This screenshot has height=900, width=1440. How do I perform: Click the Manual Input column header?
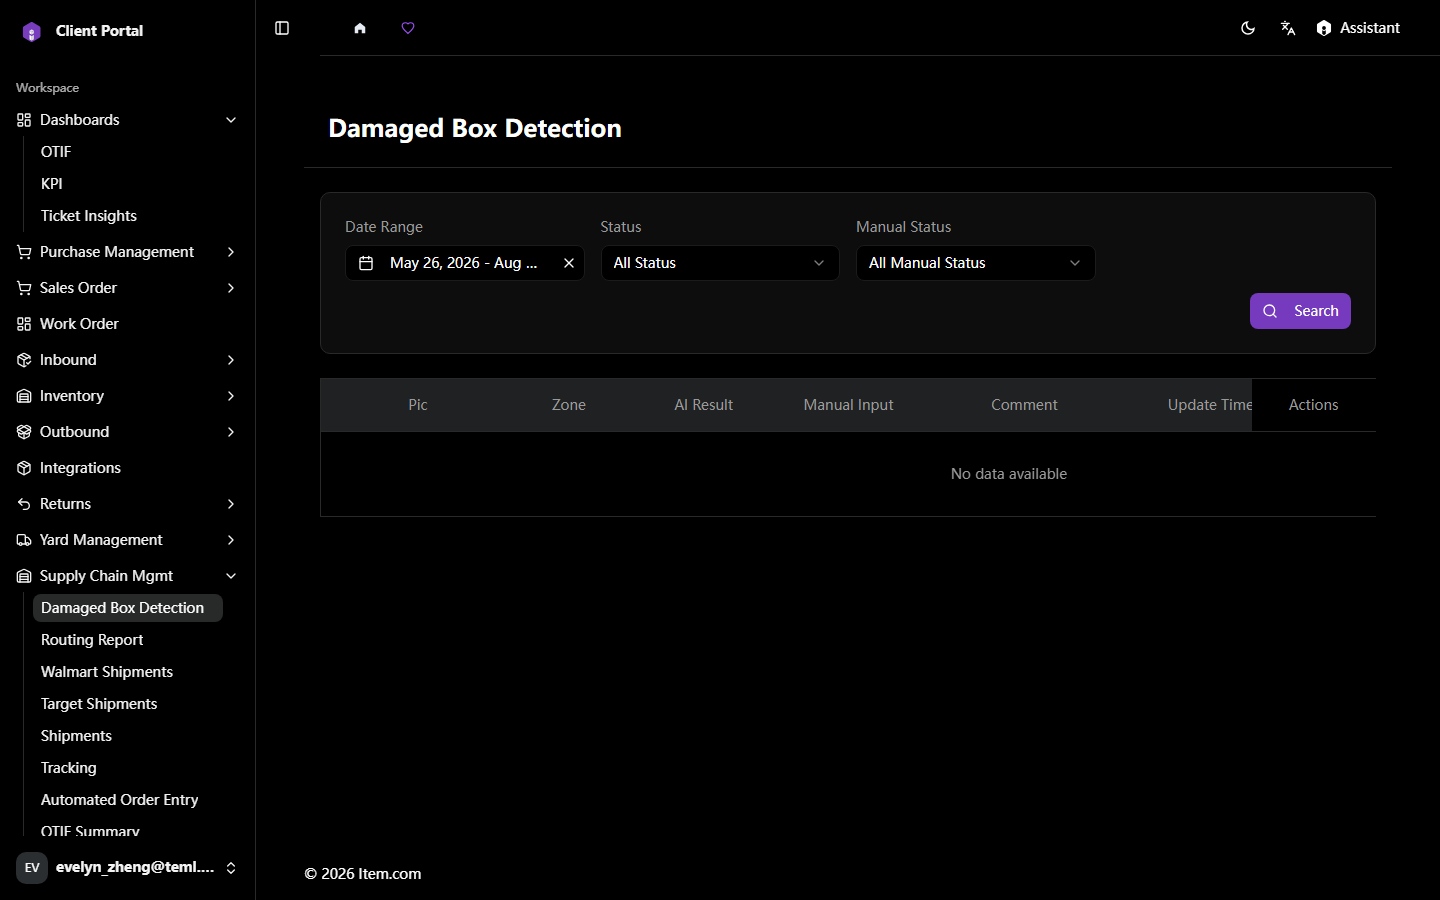tap(848, 405)
